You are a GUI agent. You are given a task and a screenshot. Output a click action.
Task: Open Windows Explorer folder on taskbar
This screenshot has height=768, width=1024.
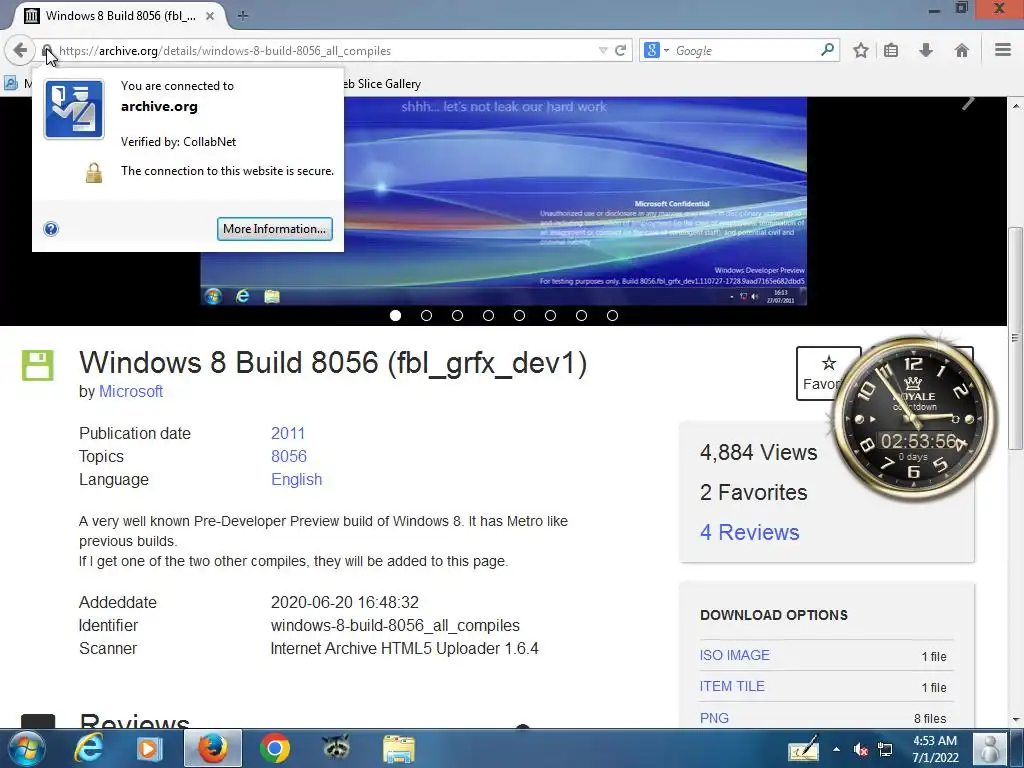[x=398, y=749]
